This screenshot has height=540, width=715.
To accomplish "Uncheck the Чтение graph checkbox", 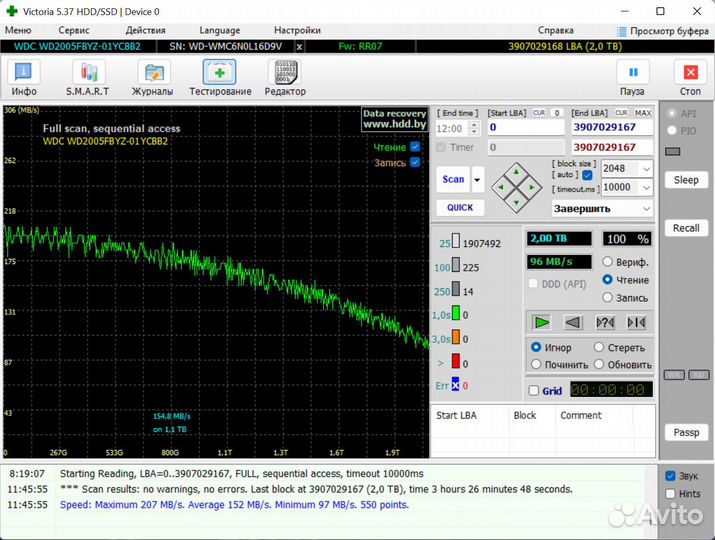I will (x=415, y=146).
